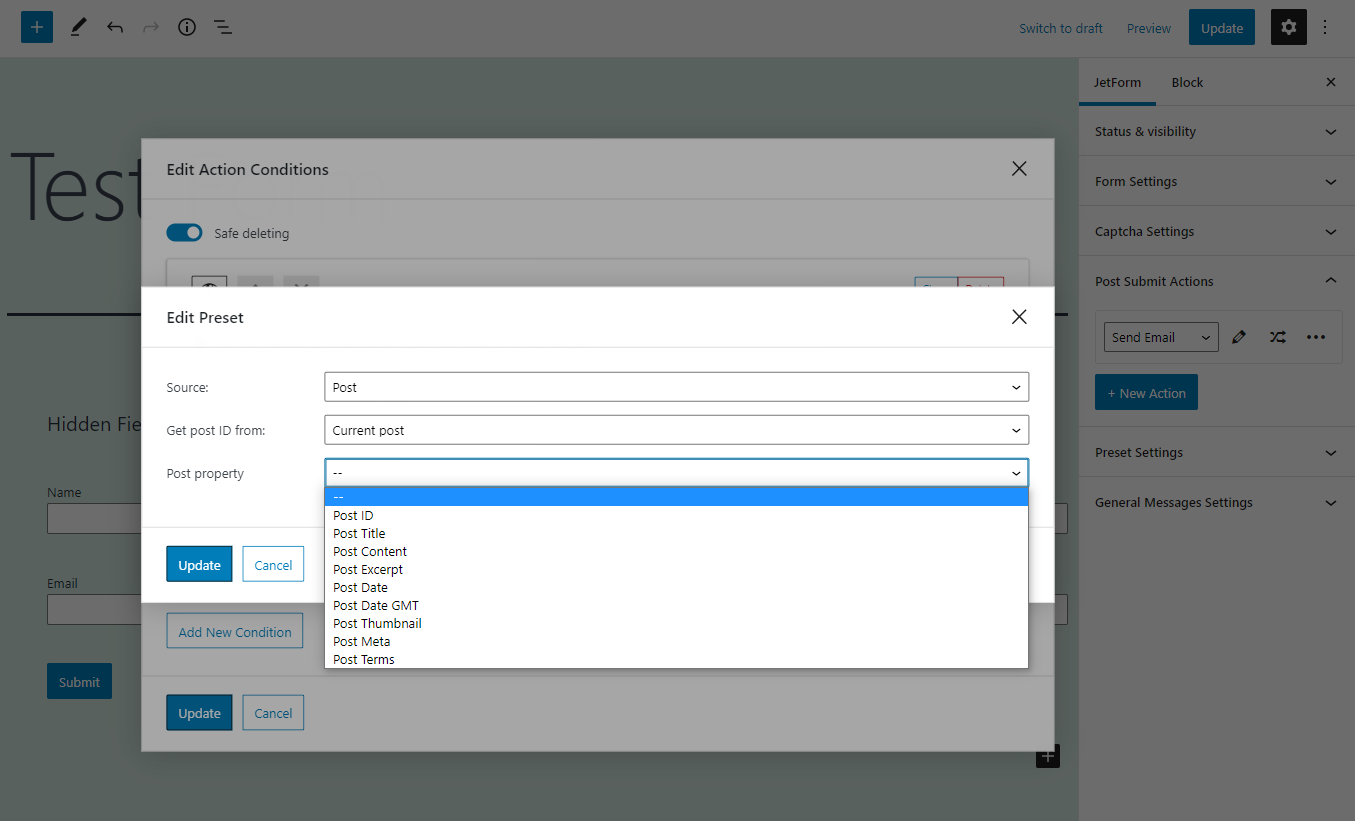The image size is (1355, 821).
Task: Open the document overview list view
Action: [222, 27]
